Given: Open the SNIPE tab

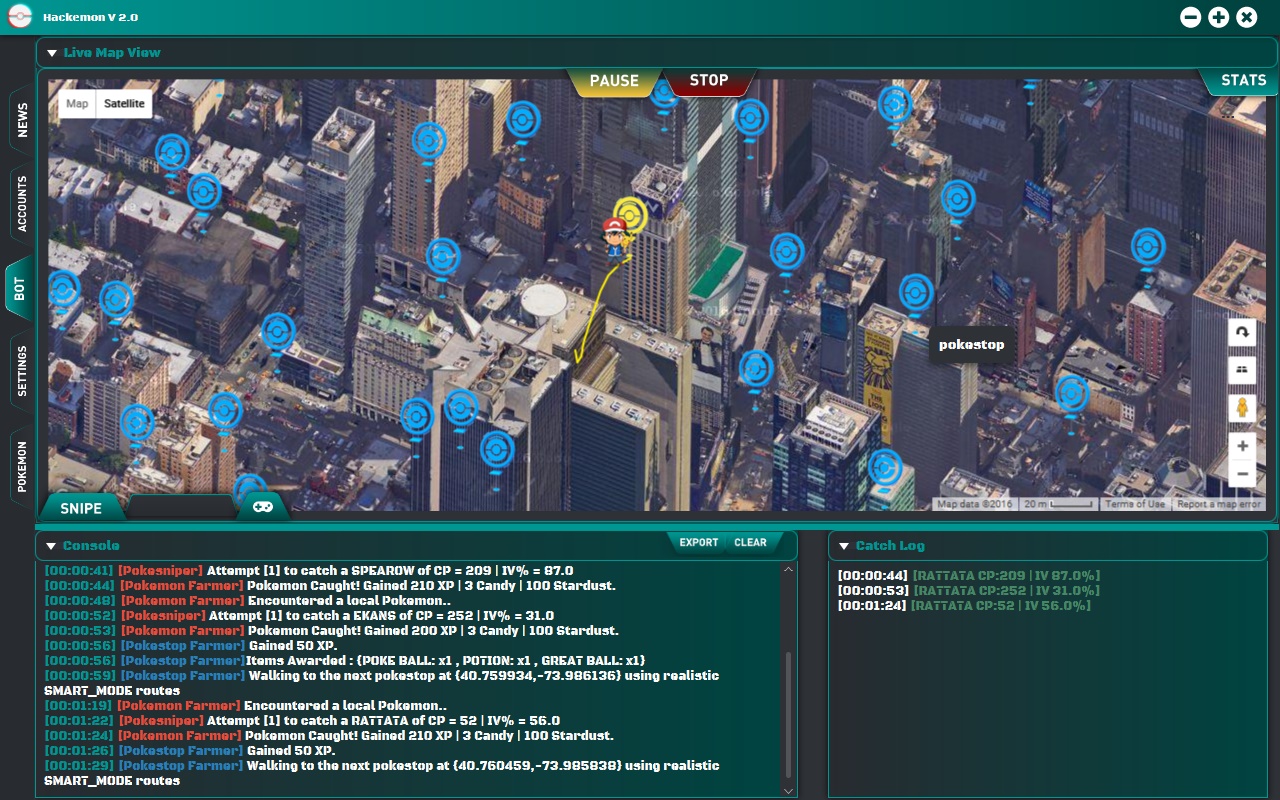Looking at the screenshot, I should tap(81, 508).
